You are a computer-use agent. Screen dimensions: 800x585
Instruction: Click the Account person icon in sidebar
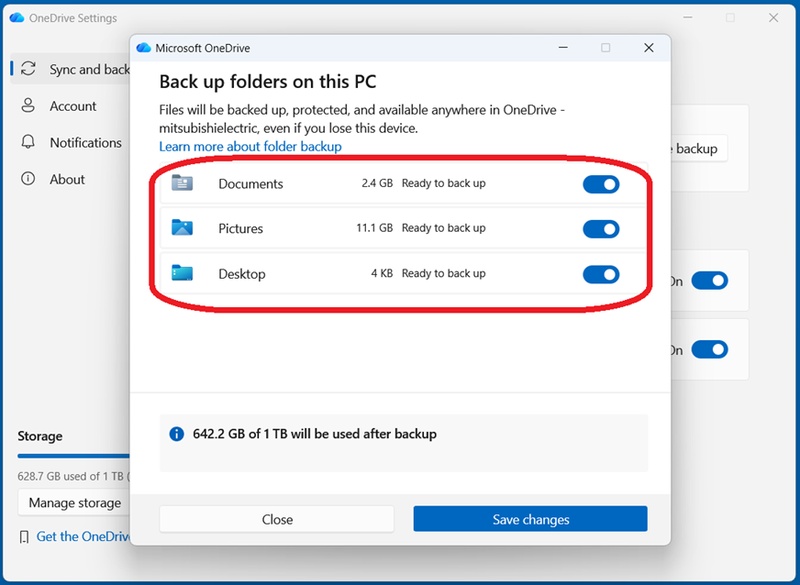[28, 106]
